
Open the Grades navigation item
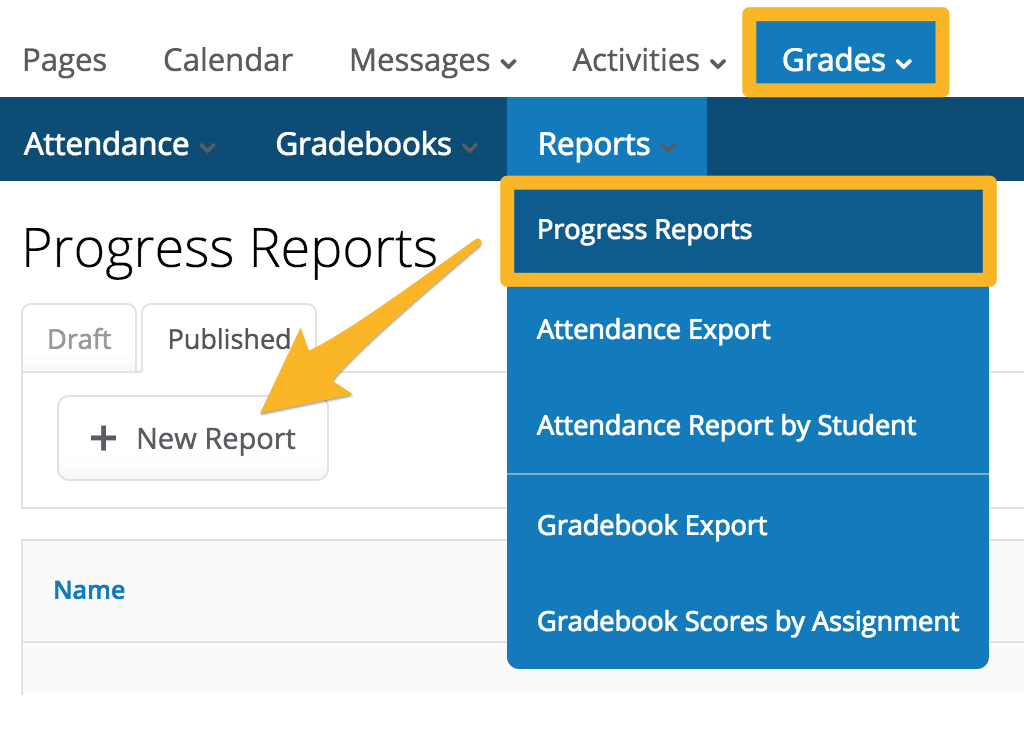pyautogui.click(x=834, y=61)
